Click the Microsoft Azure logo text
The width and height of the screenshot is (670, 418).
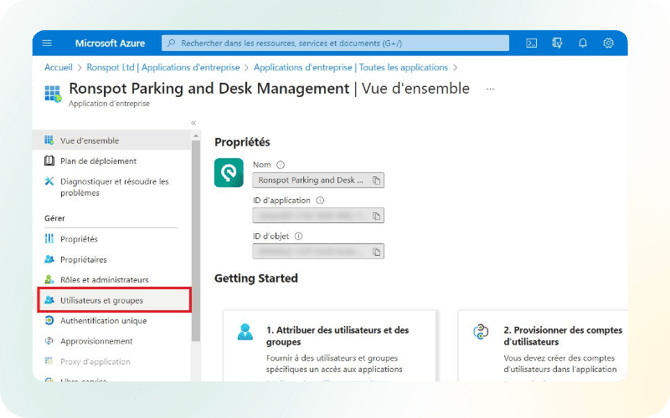point(110,43)
